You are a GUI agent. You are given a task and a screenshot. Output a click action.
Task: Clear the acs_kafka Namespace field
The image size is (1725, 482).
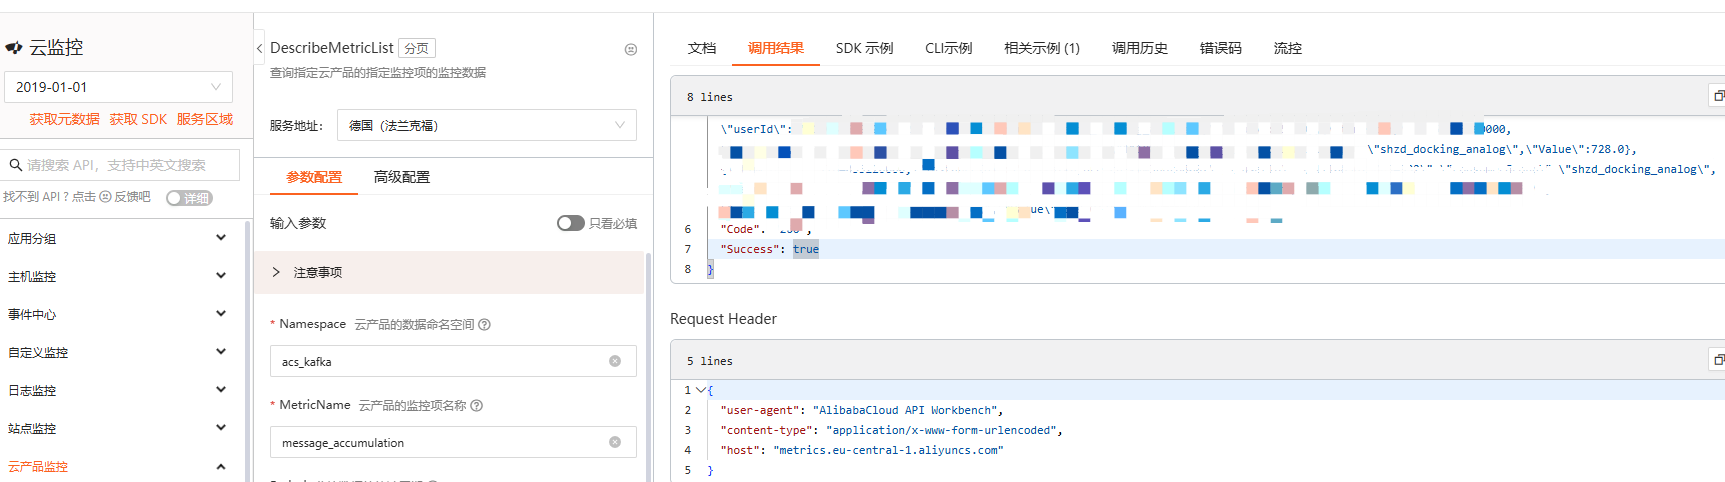click(x=615, y=361)
